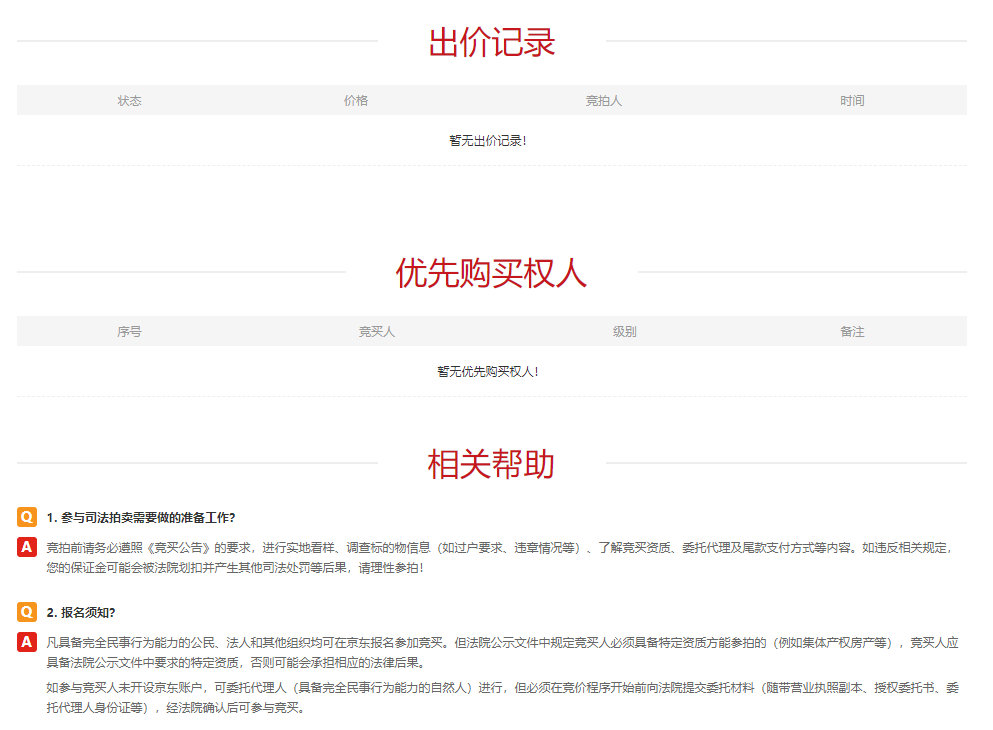Select the 相关帮助 section heading
The image size is (993, 730).
tap(491, 464)
